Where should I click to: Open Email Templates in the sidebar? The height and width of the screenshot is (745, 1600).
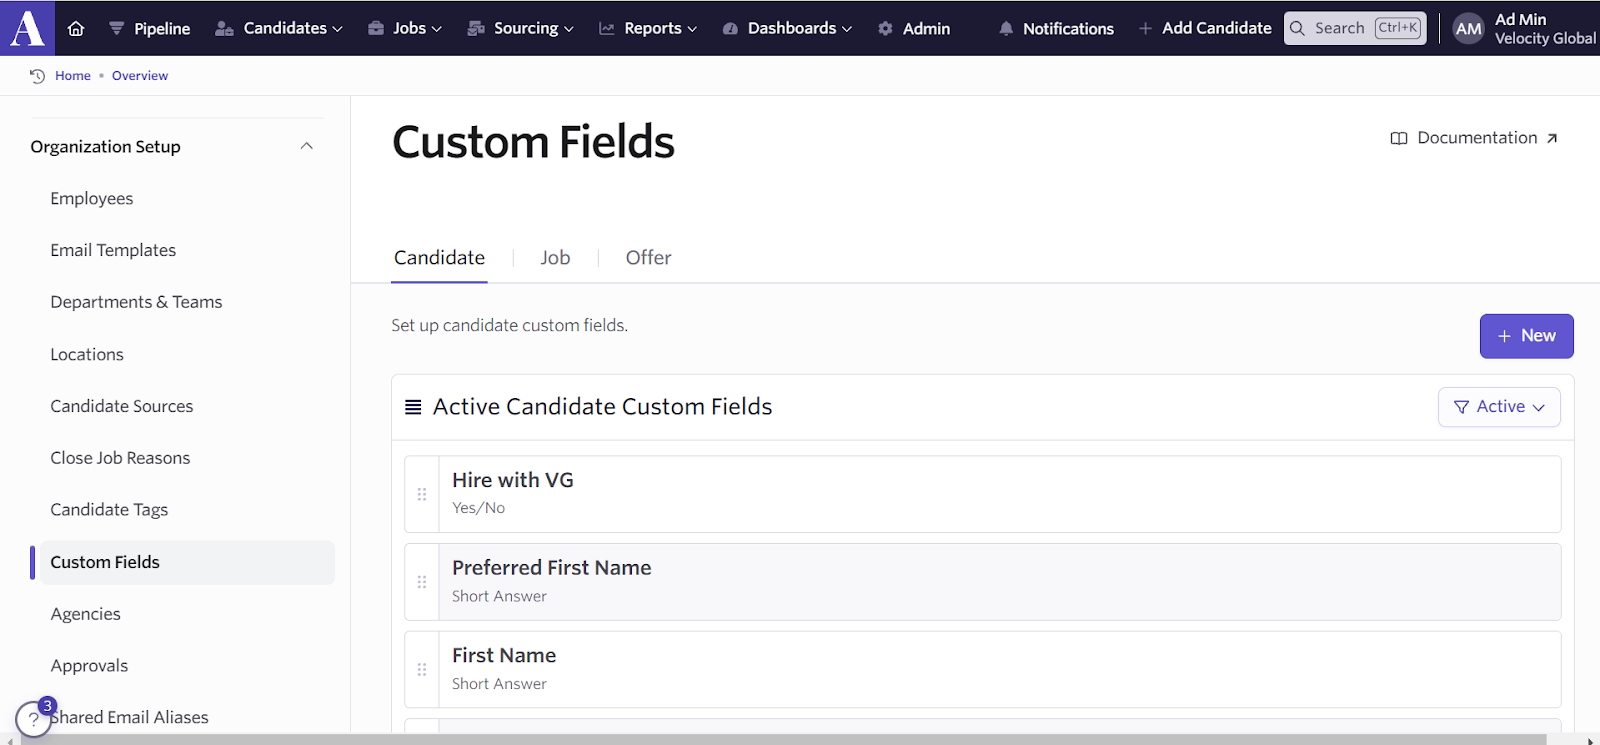[113, 251]
